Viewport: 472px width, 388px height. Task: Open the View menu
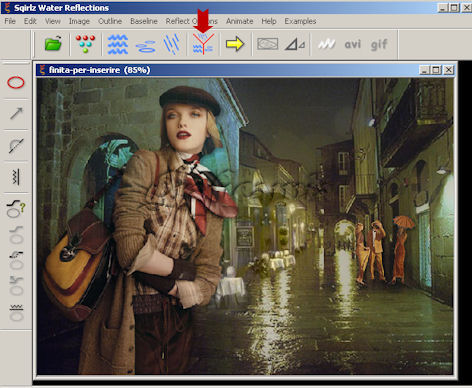[x=53, y=21]
